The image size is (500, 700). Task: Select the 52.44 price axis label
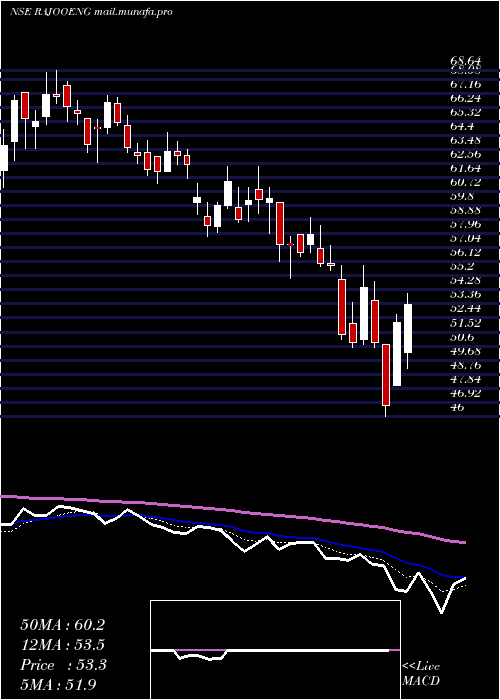466,309
